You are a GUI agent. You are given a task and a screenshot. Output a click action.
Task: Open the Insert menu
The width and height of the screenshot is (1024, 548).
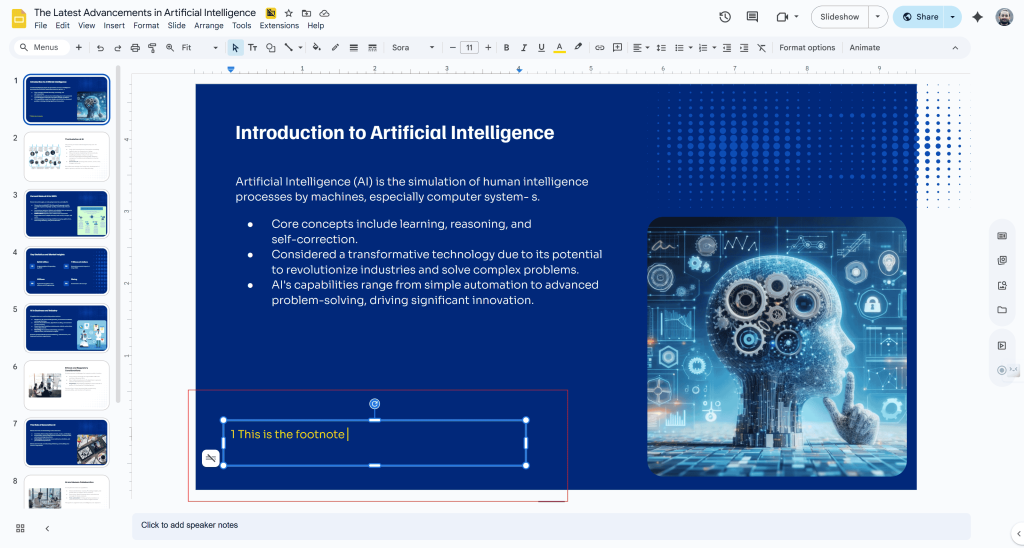[x=114, y=25]
